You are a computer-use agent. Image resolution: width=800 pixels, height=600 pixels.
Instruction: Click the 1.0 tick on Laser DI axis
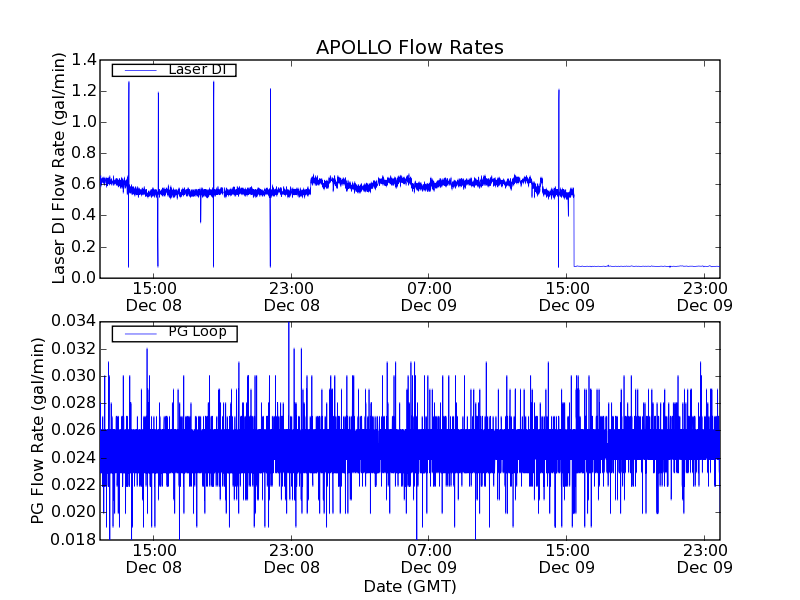point(84,122)
